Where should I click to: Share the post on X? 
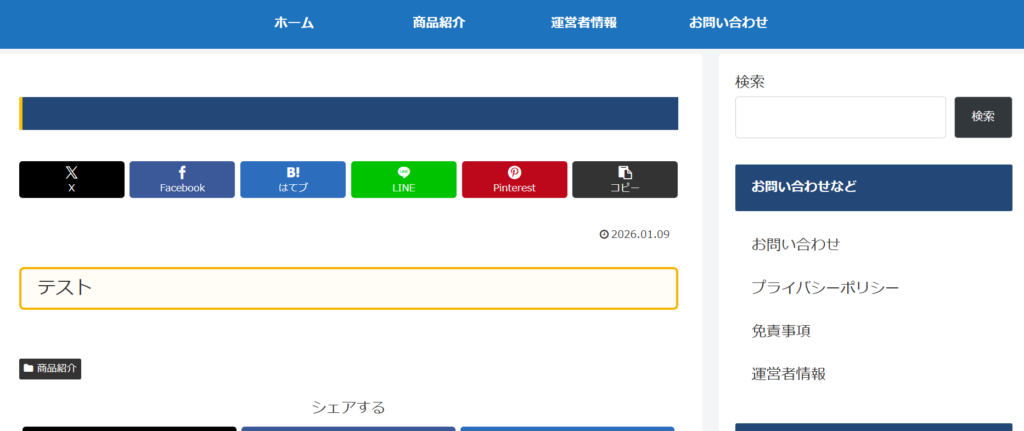click(72, 180)
